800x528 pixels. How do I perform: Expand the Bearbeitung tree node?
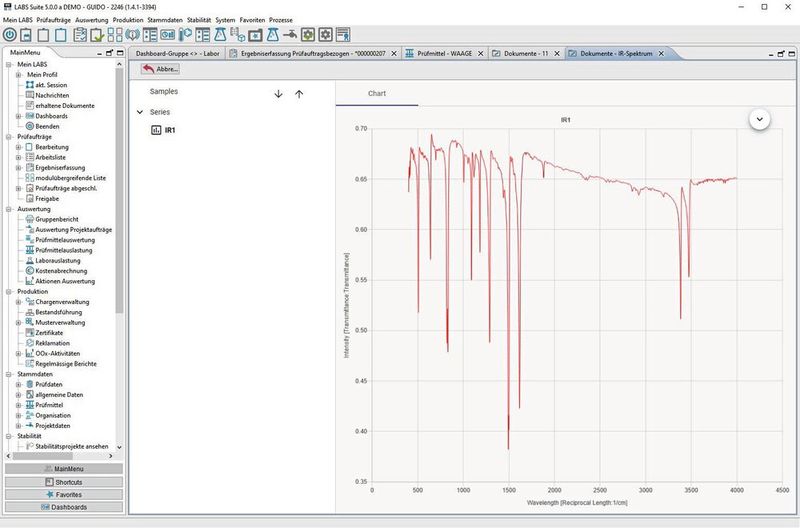(18, 147)
